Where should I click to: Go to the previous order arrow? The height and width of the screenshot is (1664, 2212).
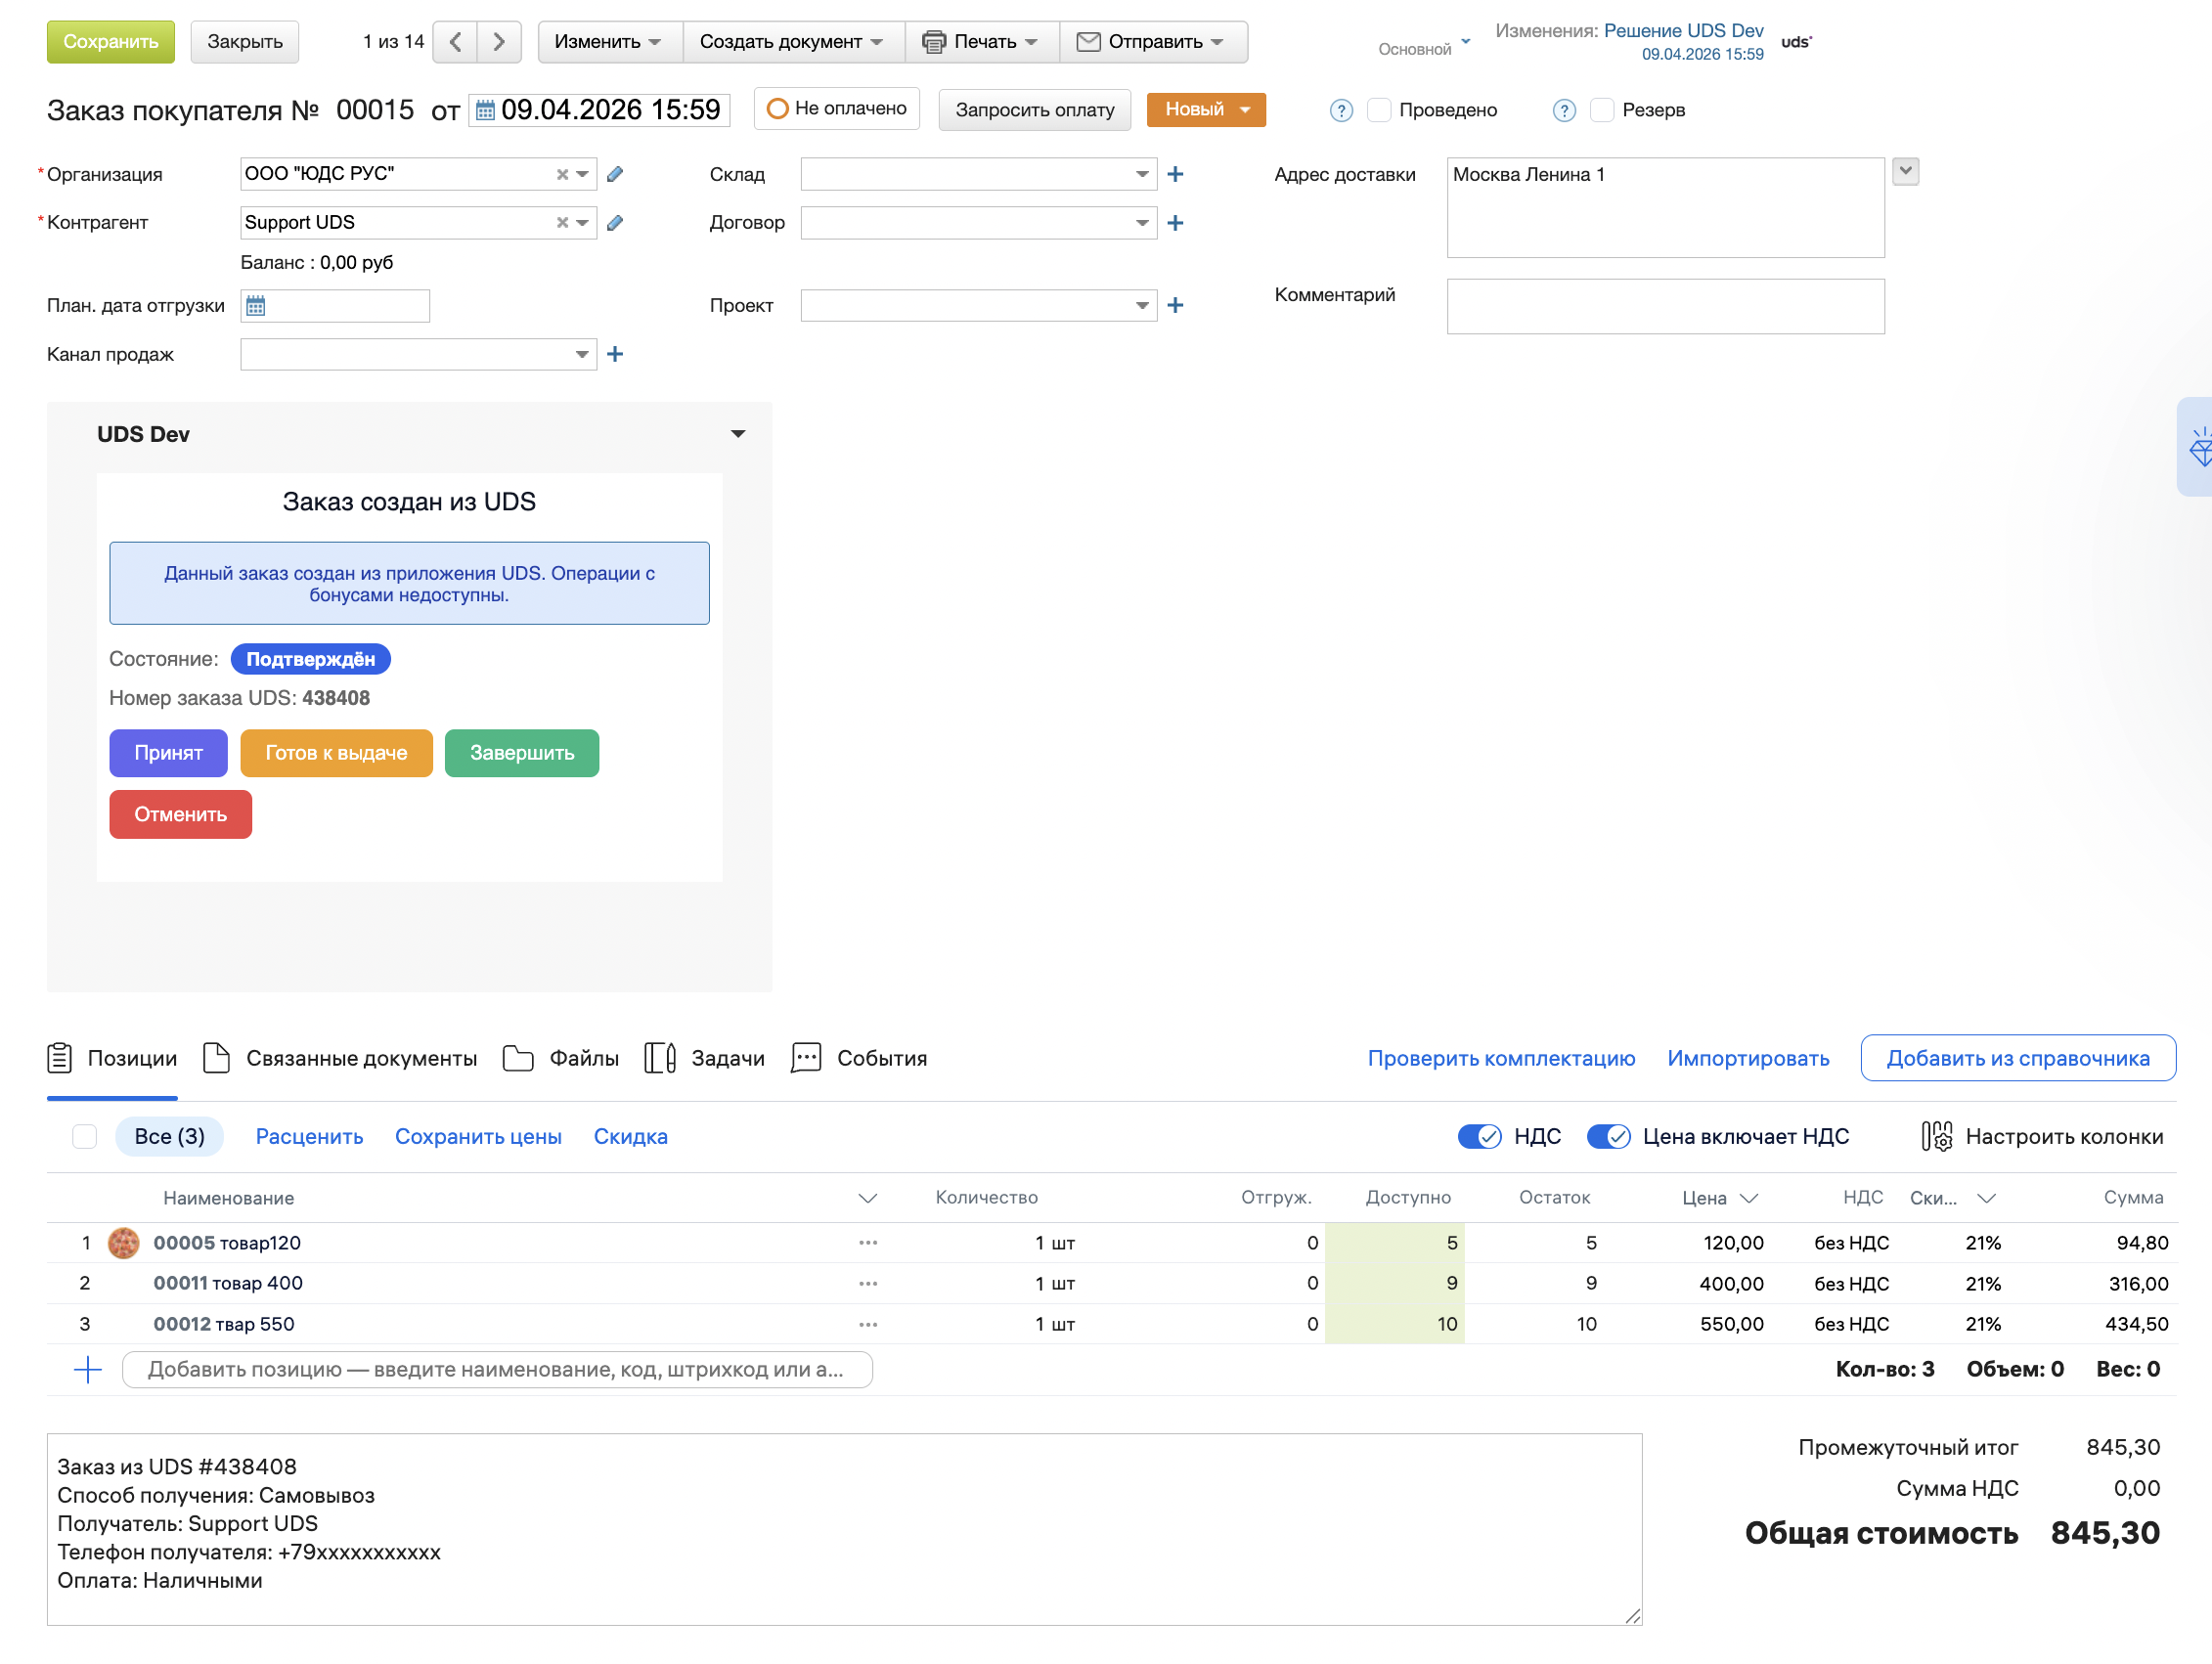click(455, 42)
